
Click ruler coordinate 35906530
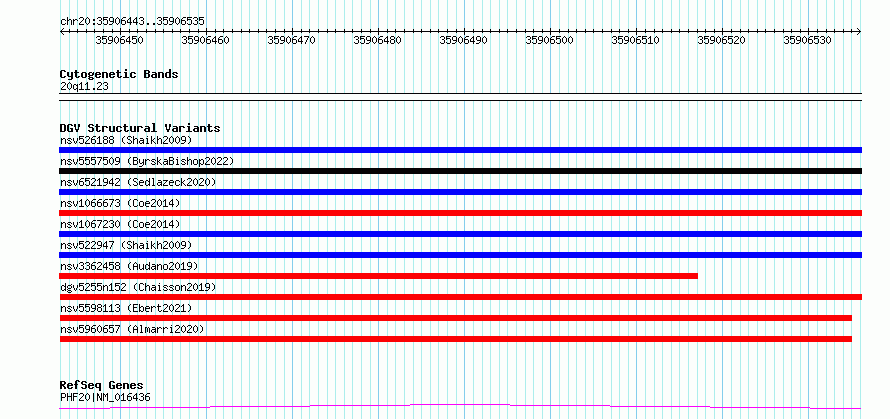[808, 40]
